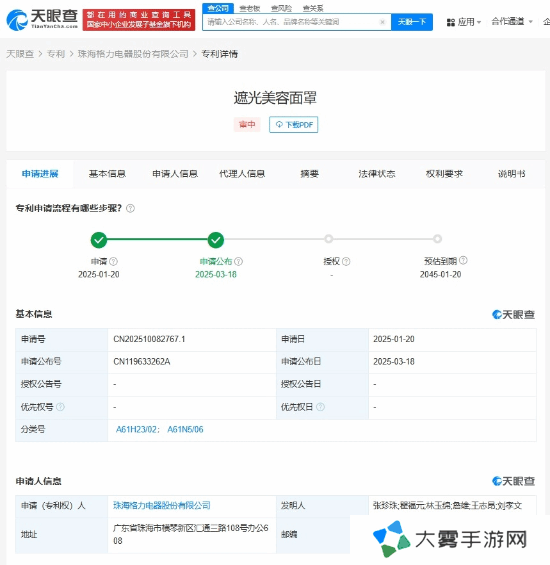Open applicant 珠海格力电器股份有限公司 link
This screenshot has width=550, height=565.
(162, 506)
